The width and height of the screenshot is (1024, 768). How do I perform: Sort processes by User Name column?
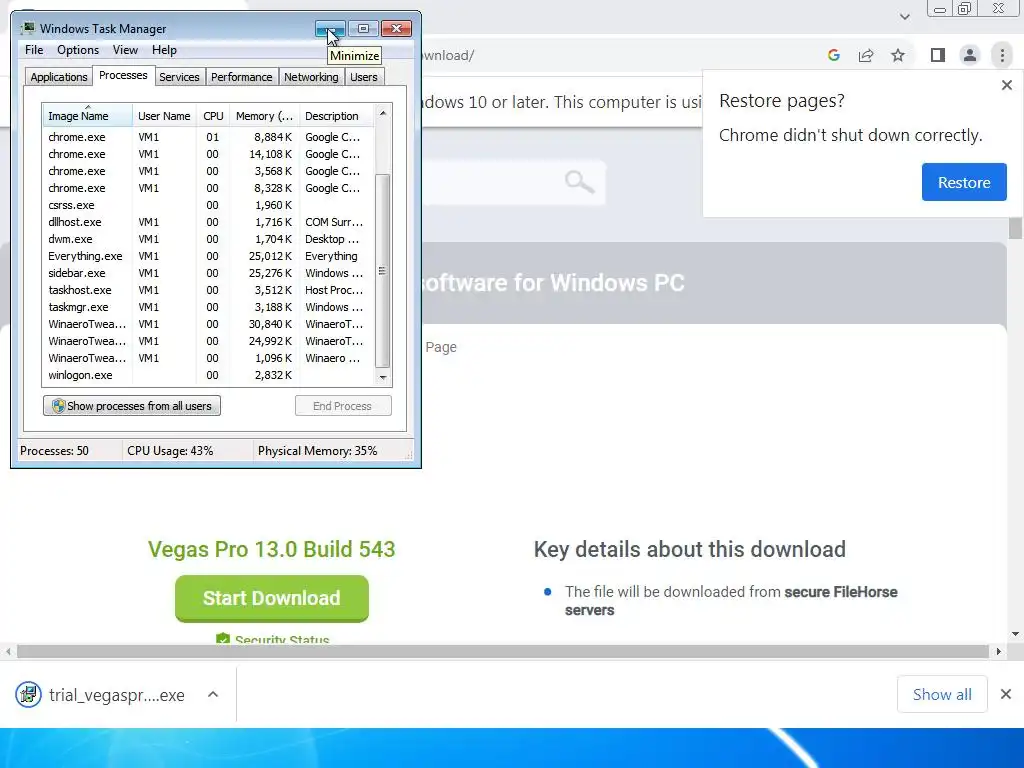[x=164, y=116]
